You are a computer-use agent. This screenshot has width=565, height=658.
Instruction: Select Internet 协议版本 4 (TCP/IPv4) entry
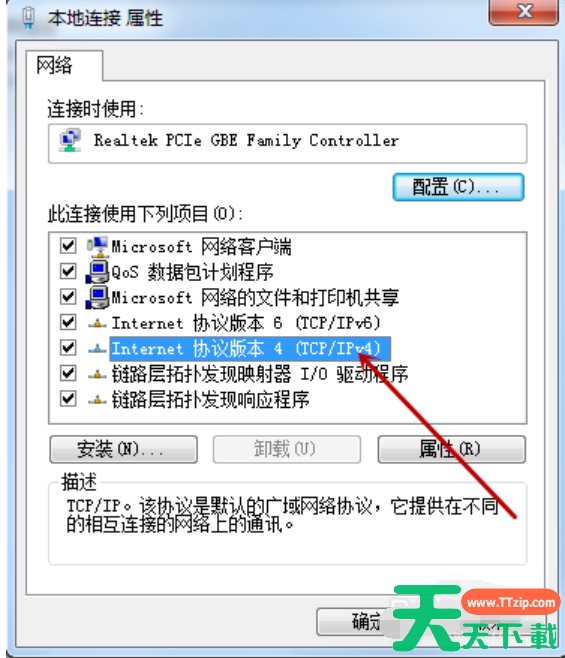coord(250,348)
